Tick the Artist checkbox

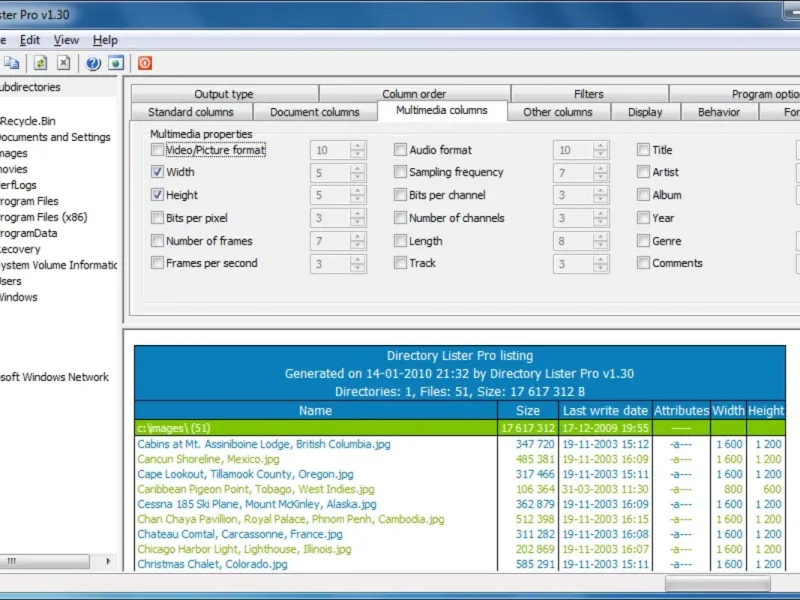(x=643, y=172)
